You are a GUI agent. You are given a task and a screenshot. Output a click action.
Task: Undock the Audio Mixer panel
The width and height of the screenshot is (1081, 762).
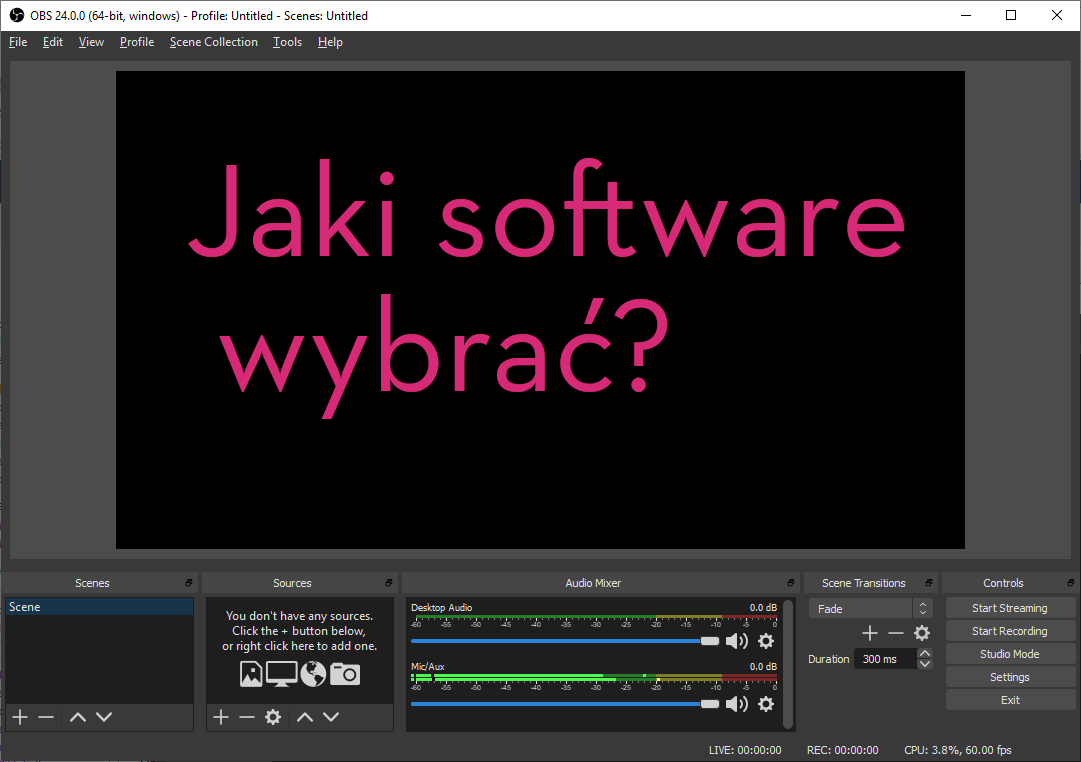(x=791, y=583)
